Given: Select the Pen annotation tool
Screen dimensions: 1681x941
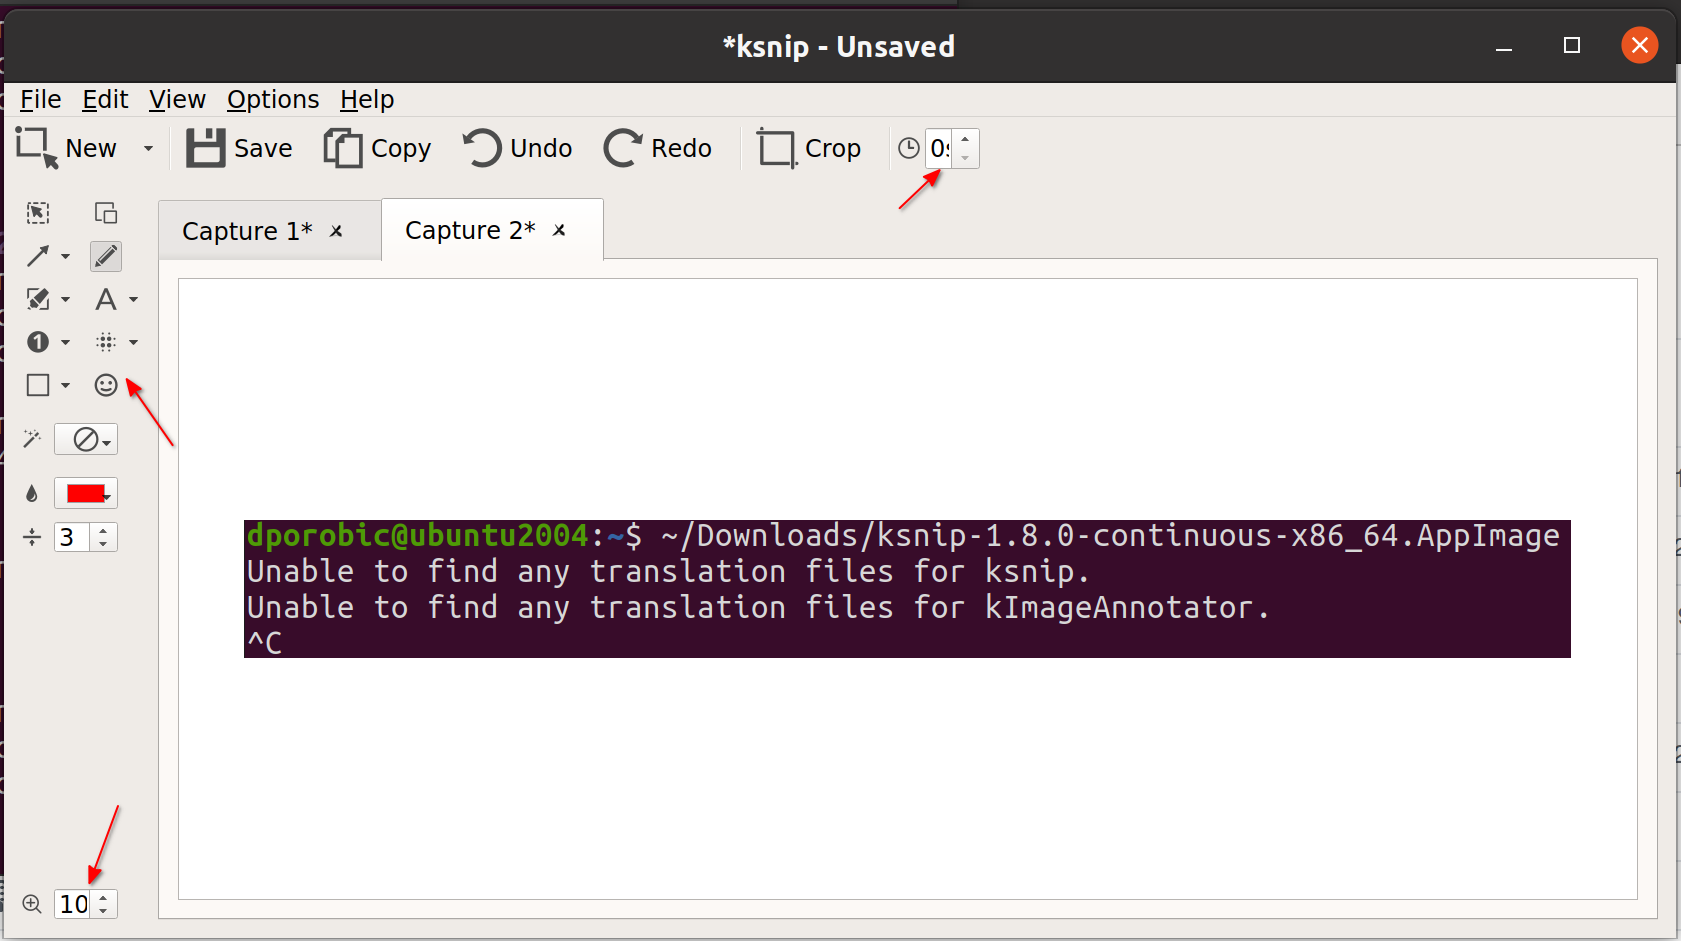Looking at the screenshot, I should 105,256.
